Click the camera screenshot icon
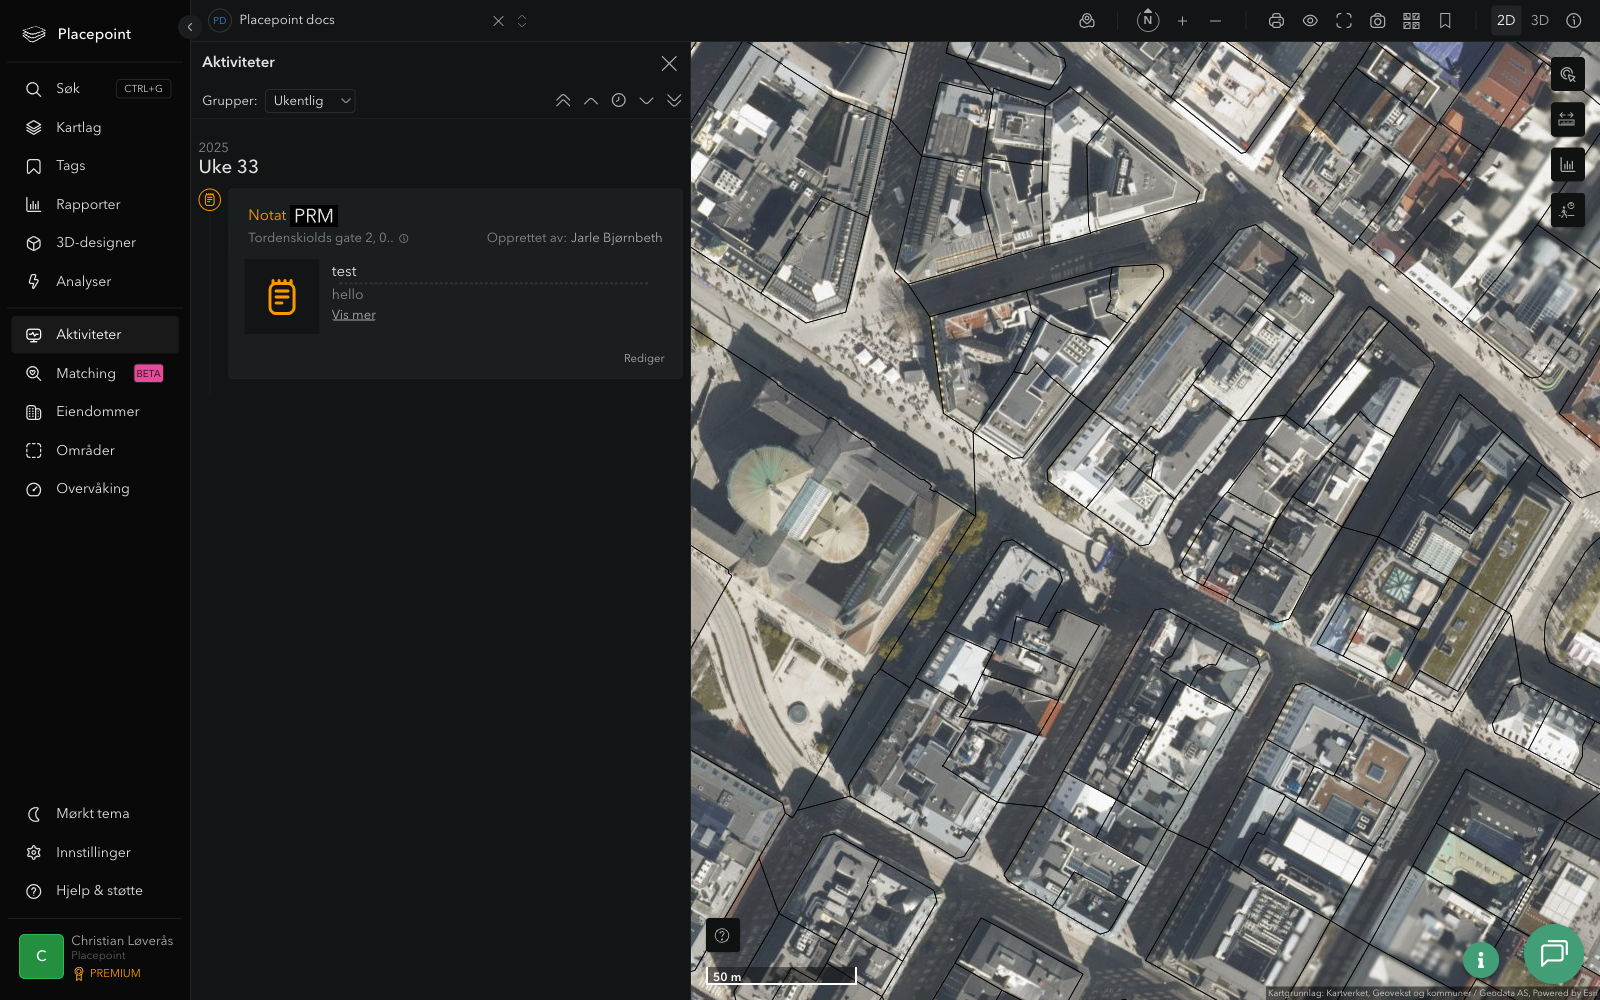 coord(1377,21)
